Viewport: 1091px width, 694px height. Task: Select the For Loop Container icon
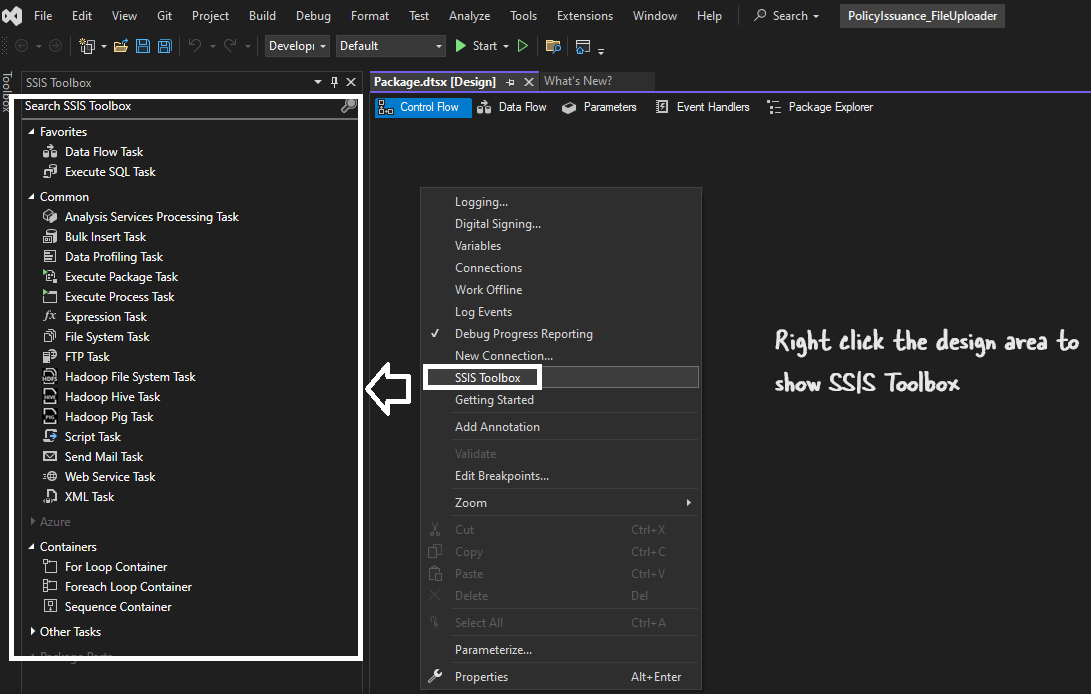[x=50, y=567]
